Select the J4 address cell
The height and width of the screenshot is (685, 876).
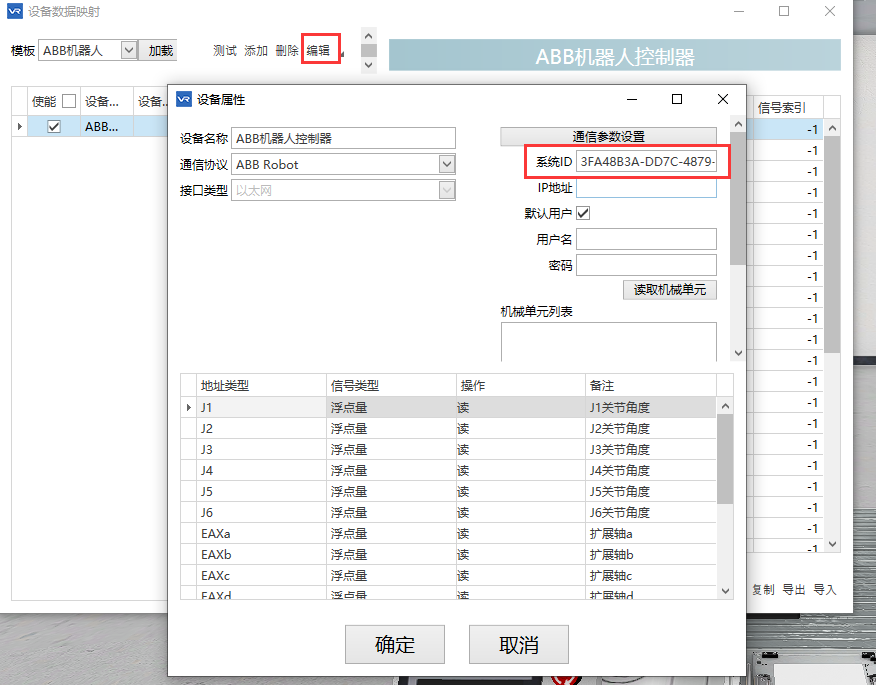tap(261, 470)
